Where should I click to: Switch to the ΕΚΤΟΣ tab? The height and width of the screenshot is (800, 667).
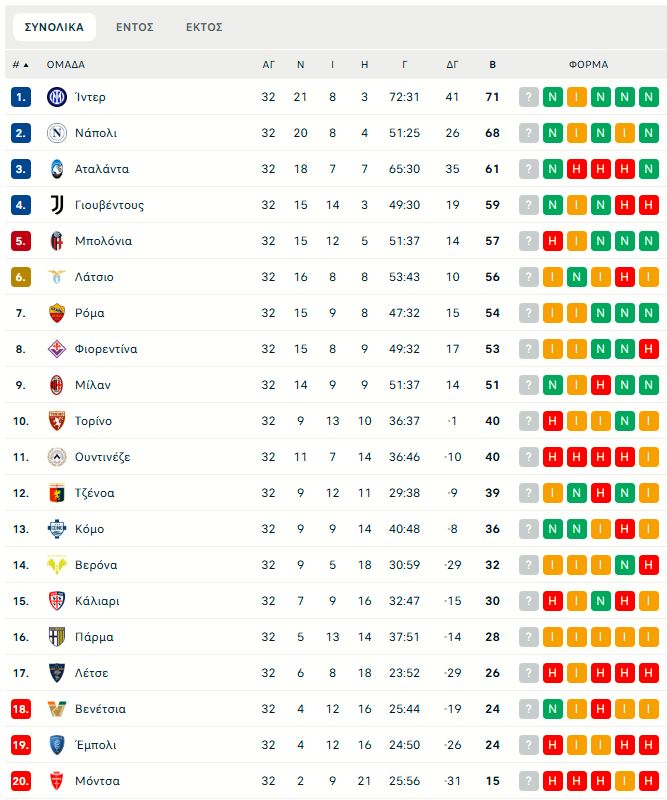click(x=204, y=27)
